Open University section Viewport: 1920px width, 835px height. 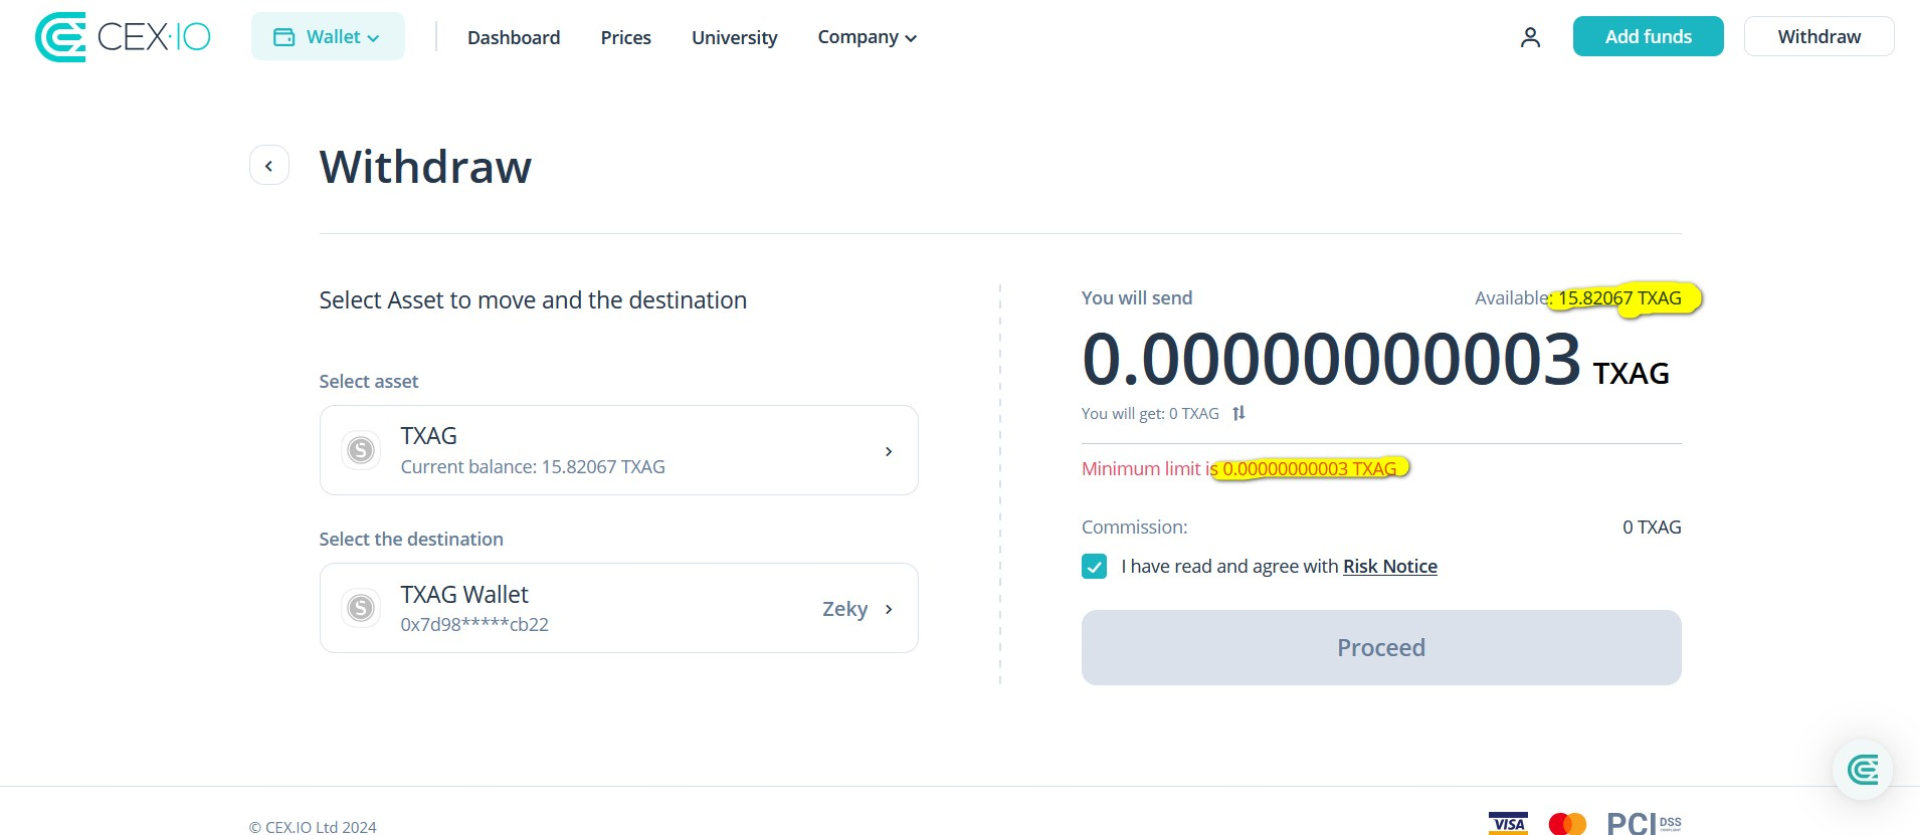734,38
